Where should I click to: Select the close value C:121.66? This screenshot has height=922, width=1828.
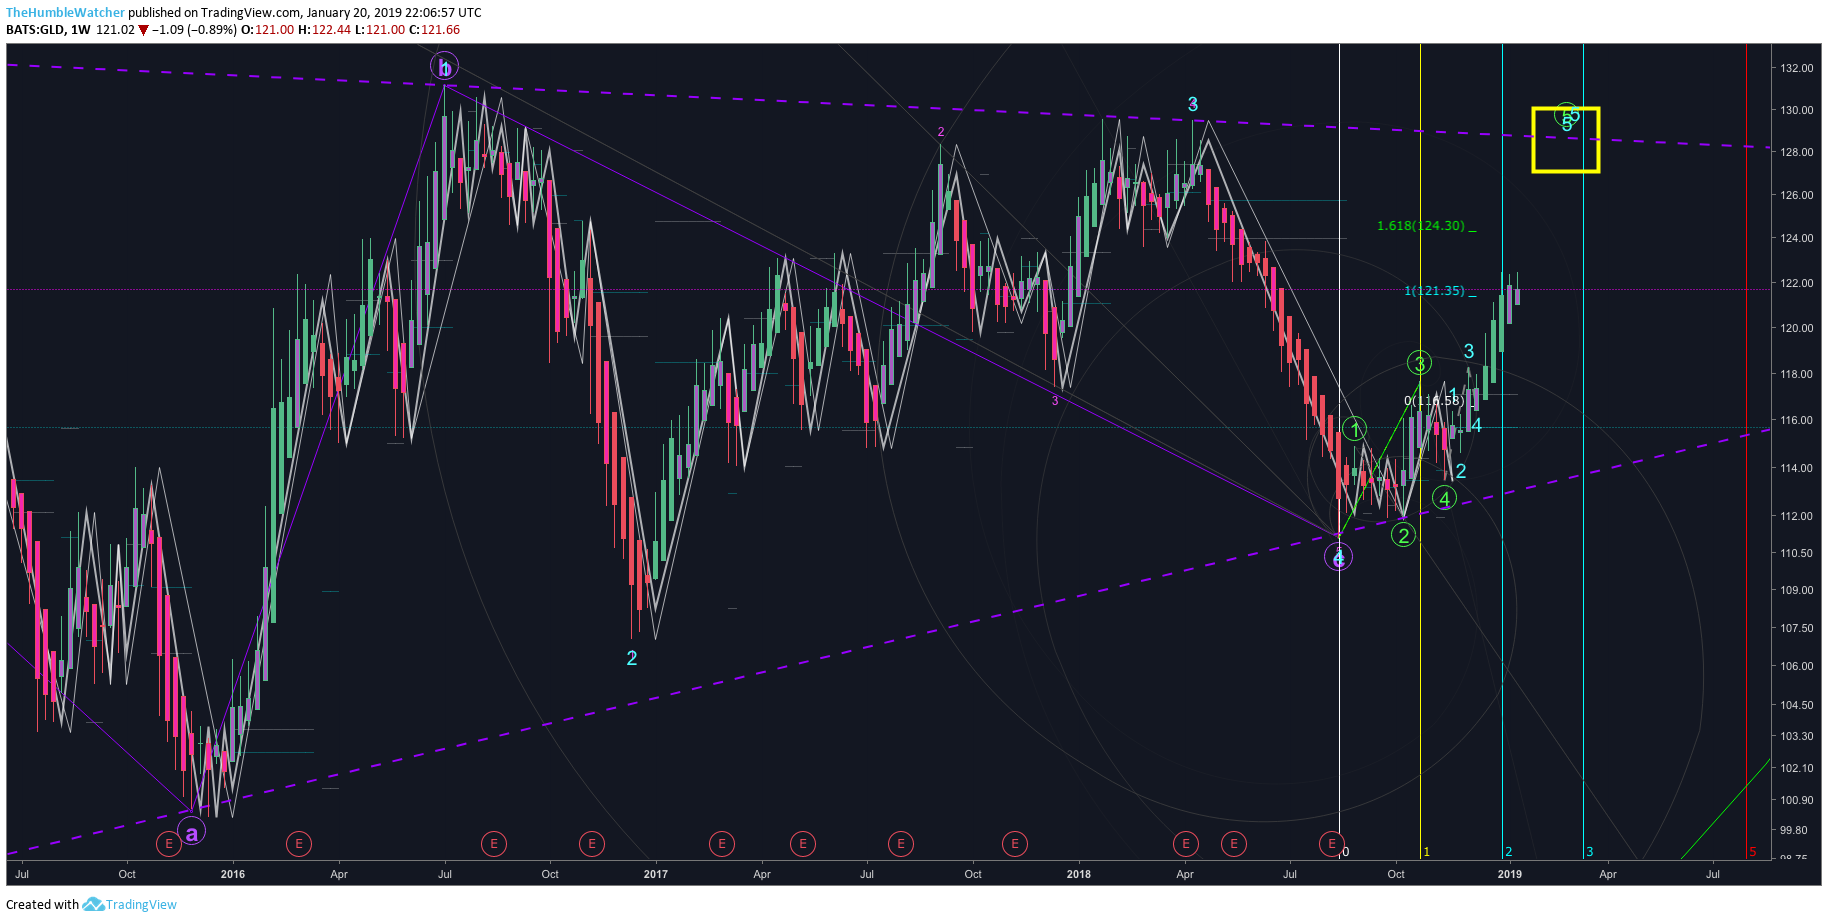435,30
